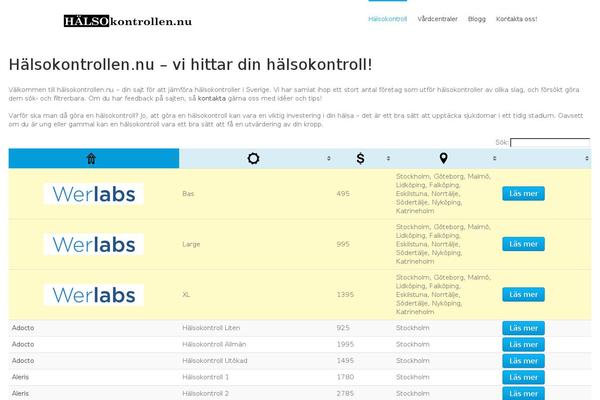
Task: Follow the bold 'kontakta' link in intro text
Action: [x=212, y=98]
